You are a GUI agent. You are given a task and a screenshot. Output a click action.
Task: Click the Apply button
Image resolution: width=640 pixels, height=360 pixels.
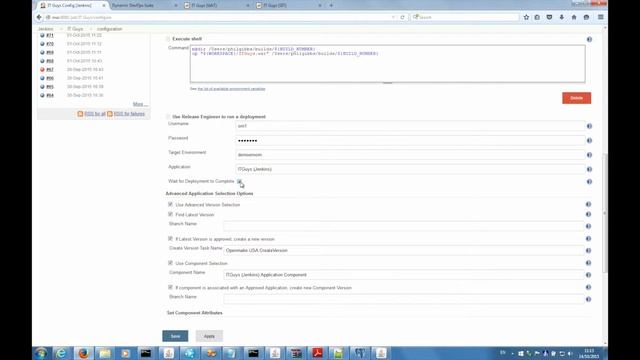209,336
